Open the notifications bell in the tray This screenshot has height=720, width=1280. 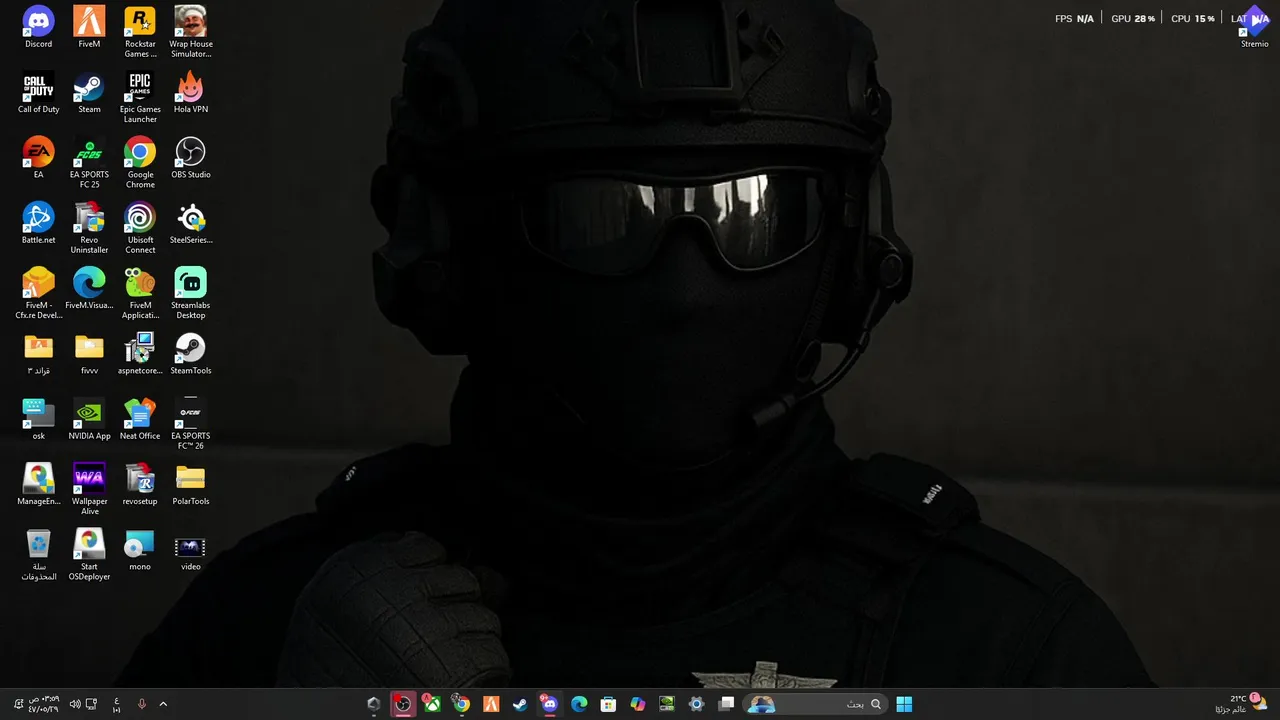pos(17,704)
